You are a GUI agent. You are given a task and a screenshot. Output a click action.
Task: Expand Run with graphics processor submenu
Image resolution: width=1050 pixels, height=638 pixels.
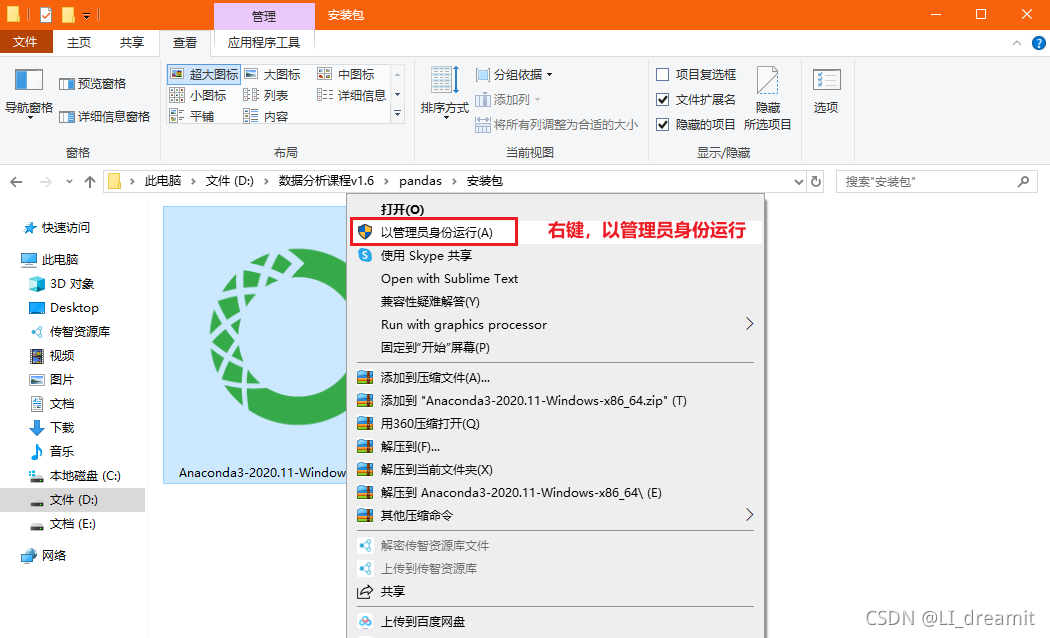coord(556,325)
